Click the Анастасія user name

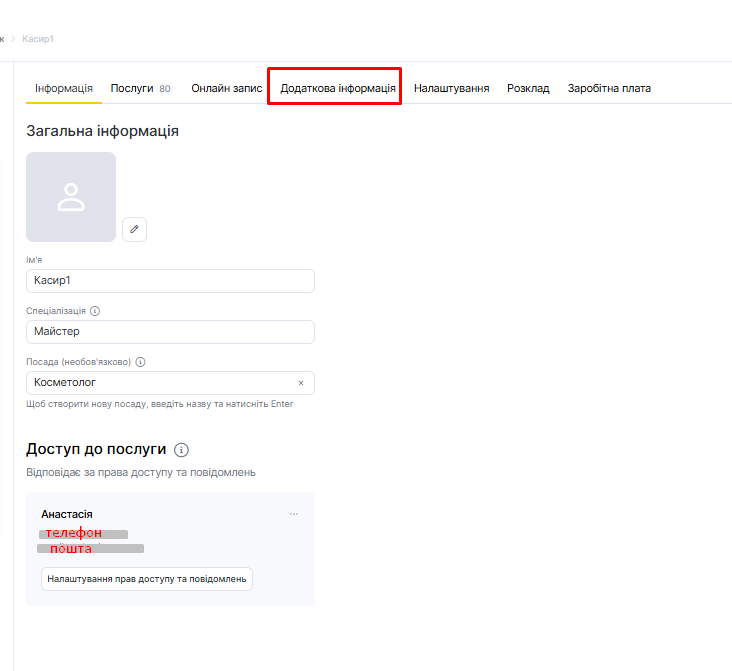[x=67, y=514]
